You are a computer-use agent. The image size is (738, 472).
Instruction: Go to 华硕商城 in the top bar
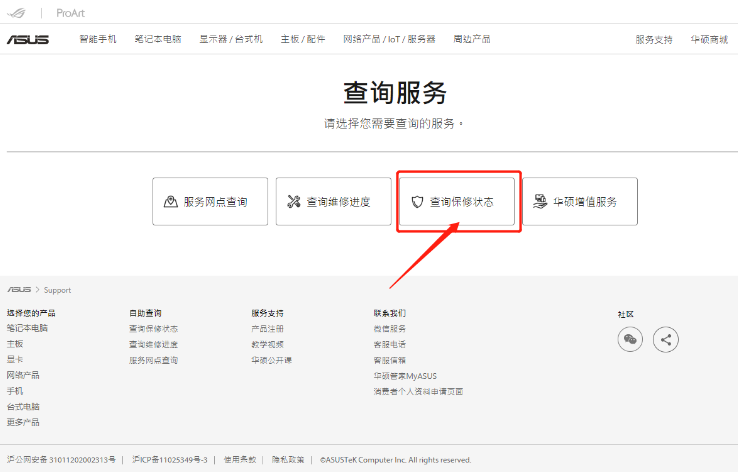point(709,39)
